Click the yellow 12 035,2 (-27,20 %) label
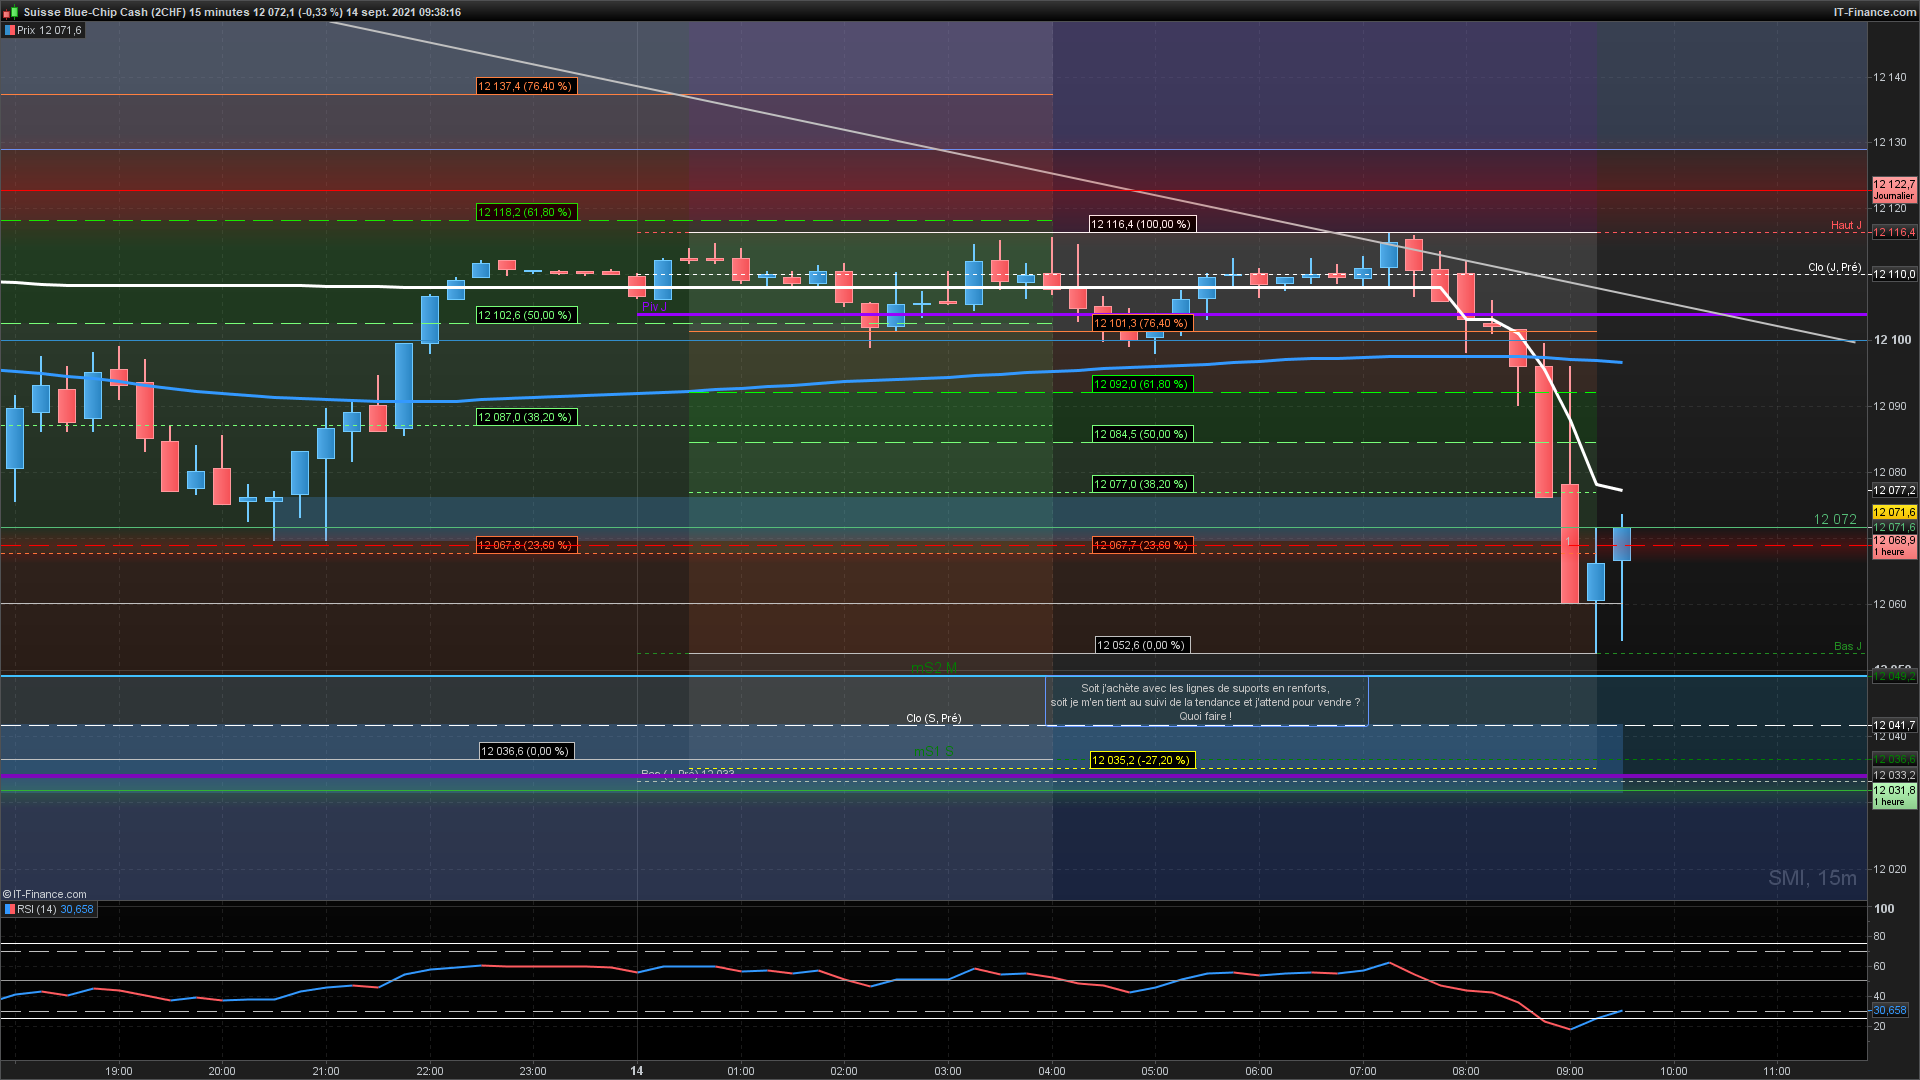The width and height of the screenshot is (1920, 1080). click(1140, 760)
